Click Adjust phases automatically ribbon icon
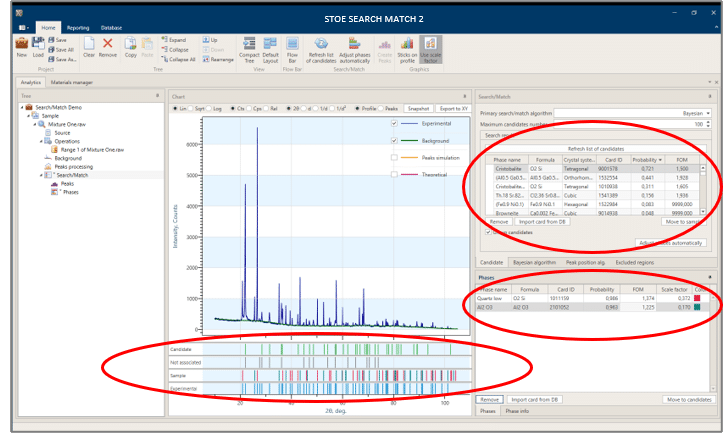 [355, 50]
